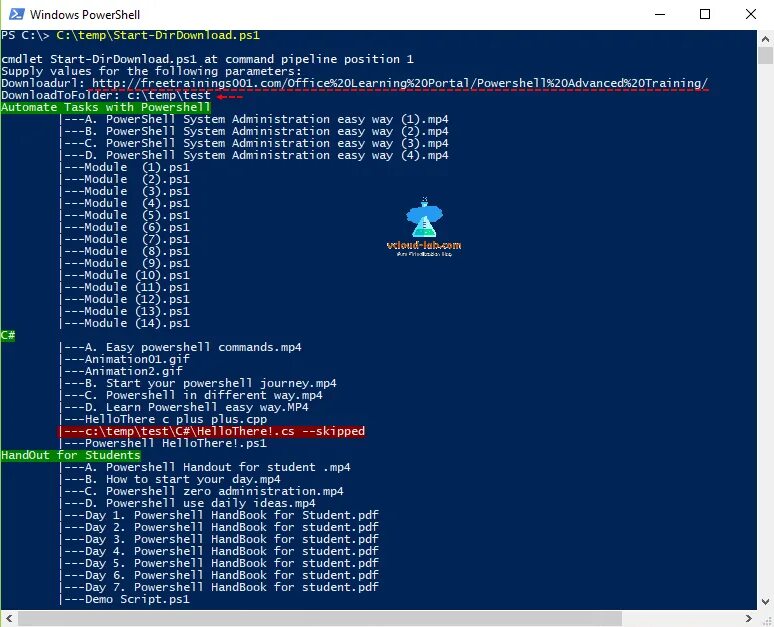Click the red 'HelloThere!.cs --skipped' line
Image resolution: width=774 pixels, height=627 pixels.
click(x=211, y=431)
